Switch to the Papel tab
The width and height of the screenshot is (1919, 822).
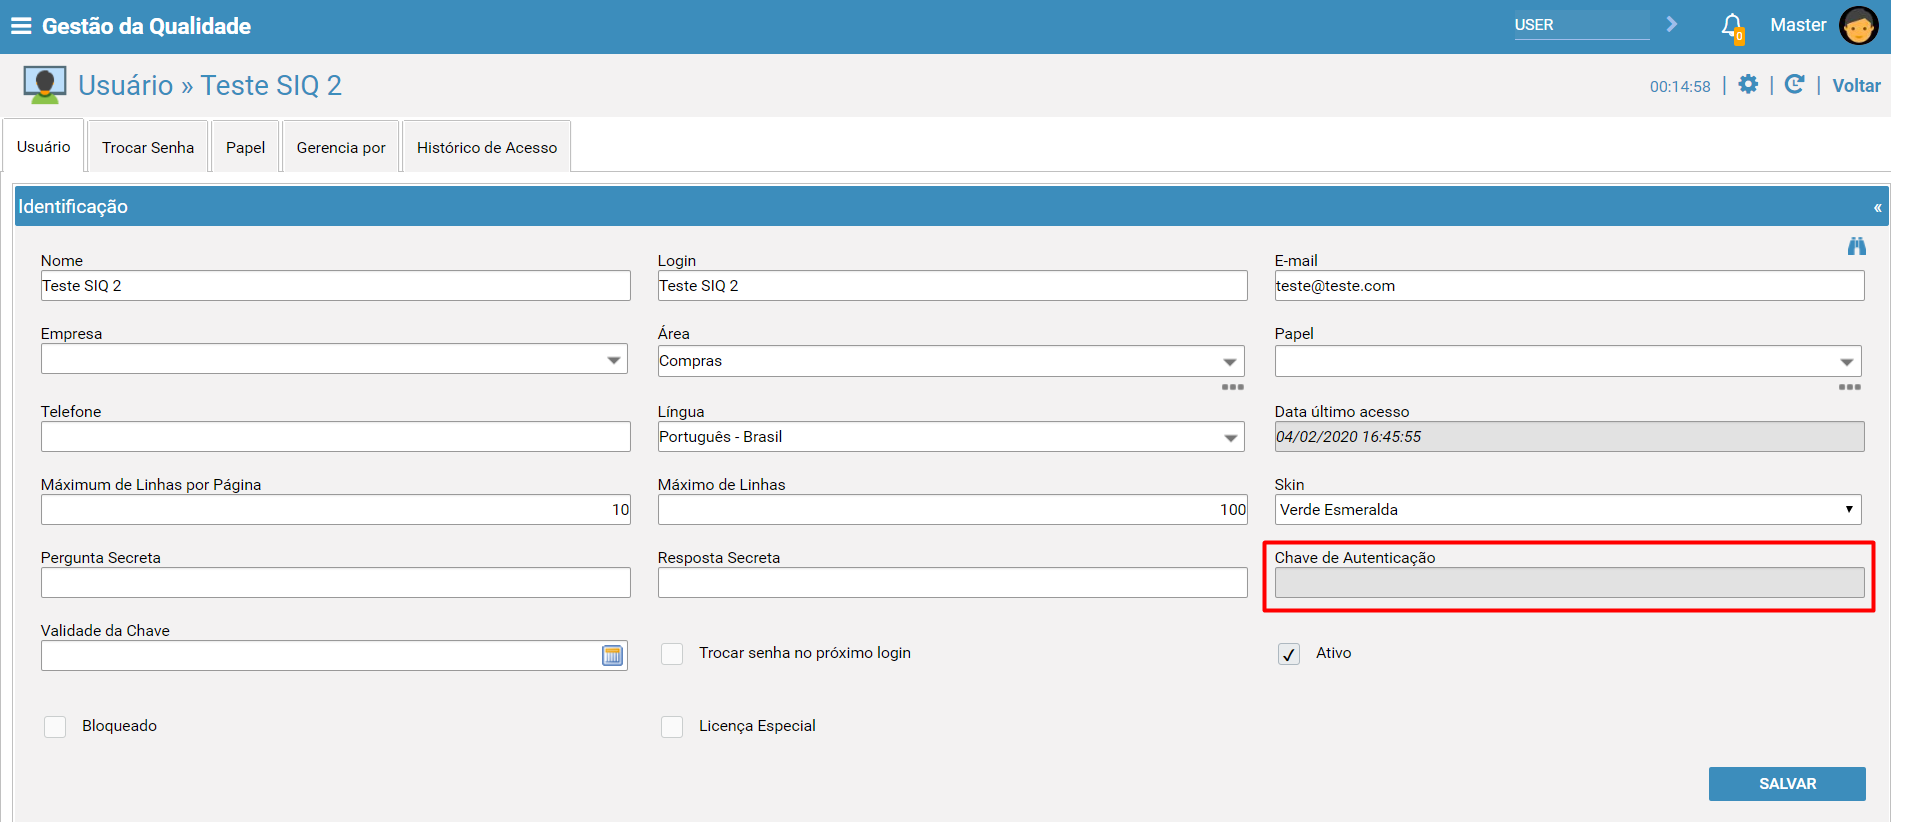(x=245, y=147)
